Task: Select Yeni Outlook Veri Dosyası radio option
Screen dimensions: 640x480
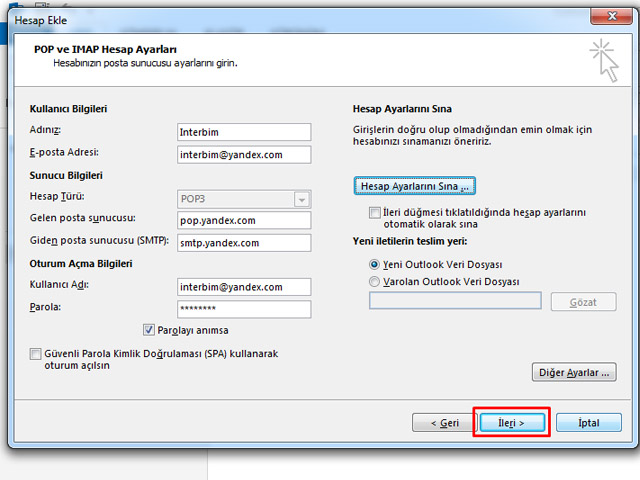Action: (x=375, y=264)
